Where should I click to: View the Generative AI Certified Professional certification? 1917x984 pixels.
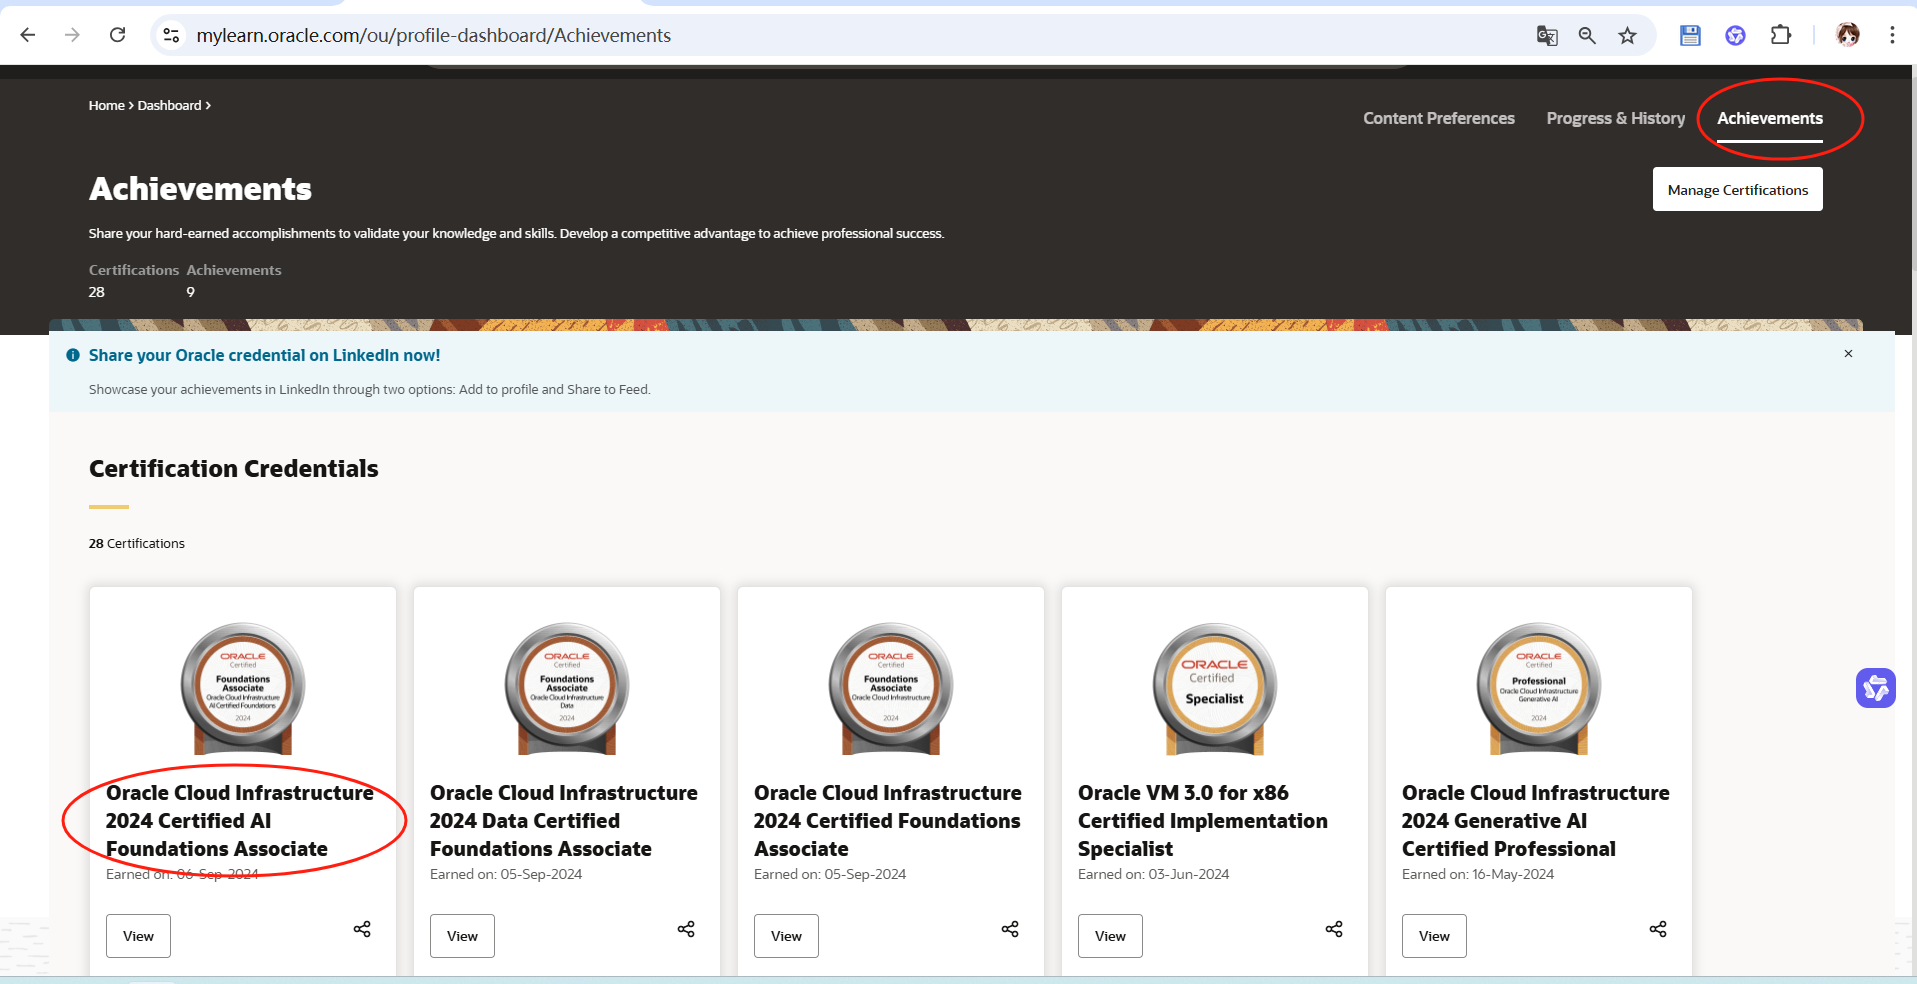click(x=1434, y=936)
